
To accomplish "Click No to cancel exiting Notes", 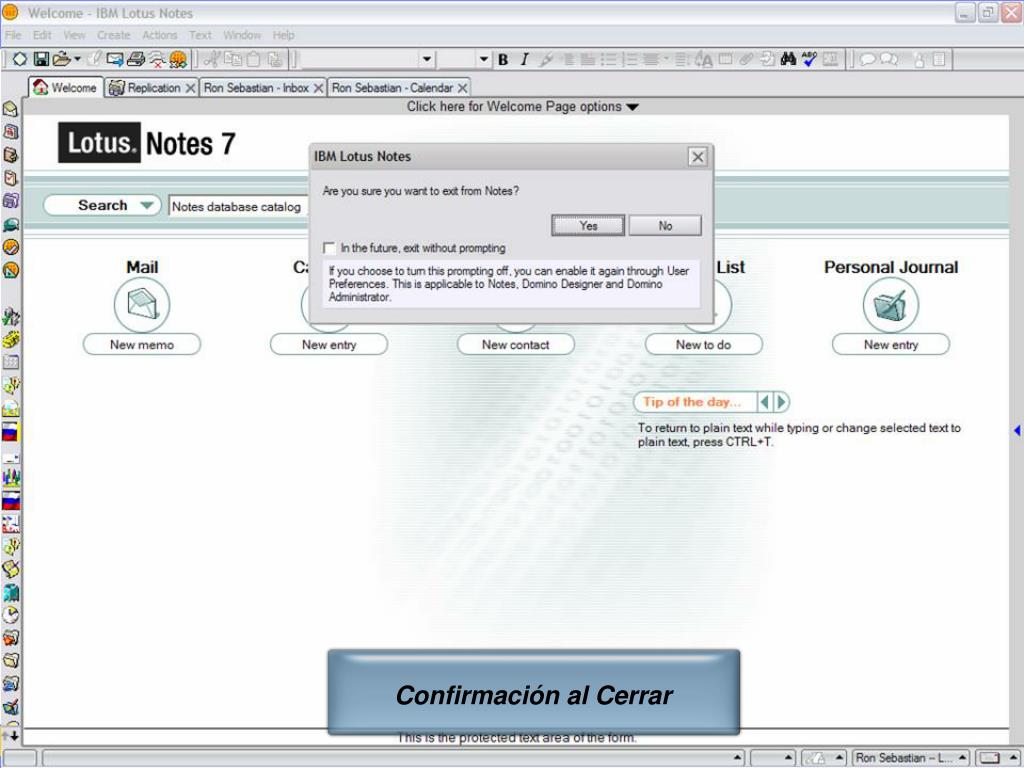I will click(665, 225).
